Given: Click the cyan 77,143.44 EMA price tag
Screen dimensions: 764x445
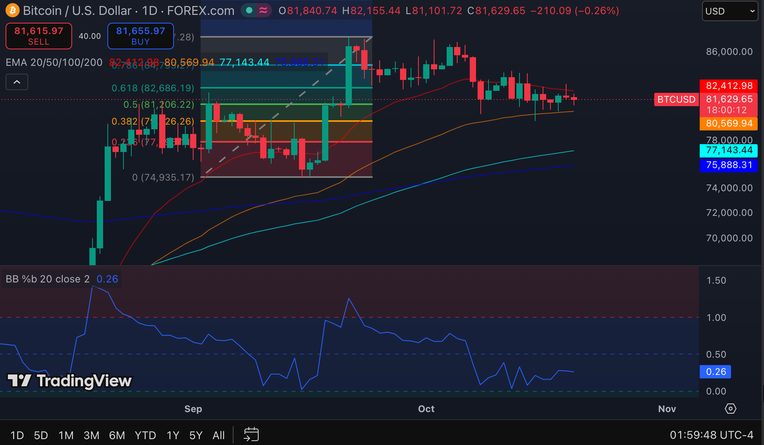Looking at the screenshot, I should [x=728, y=150].
